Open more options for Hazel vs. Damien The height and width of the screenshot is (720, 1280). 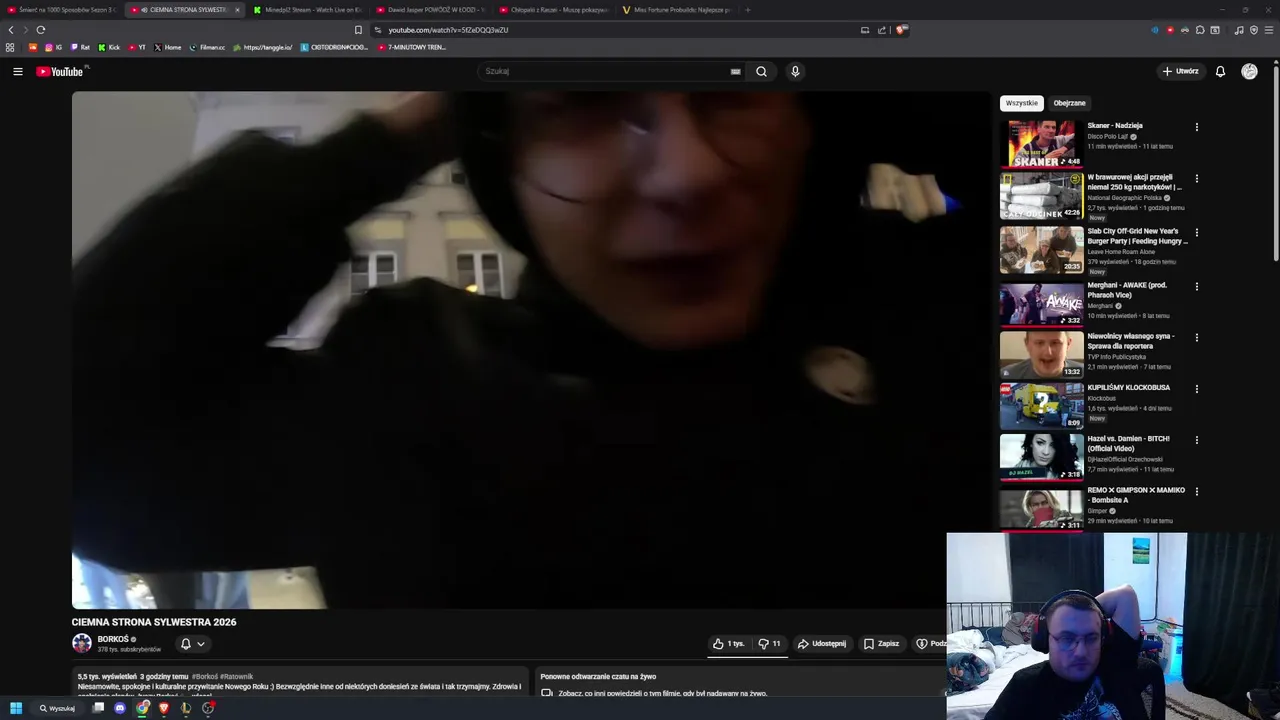1196,440
